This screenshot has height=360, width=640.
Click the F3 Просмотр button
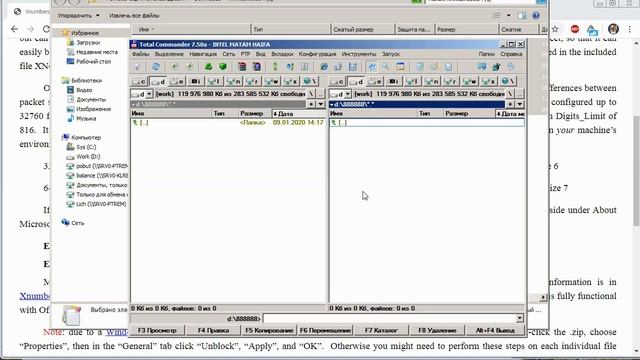[157, 330]
